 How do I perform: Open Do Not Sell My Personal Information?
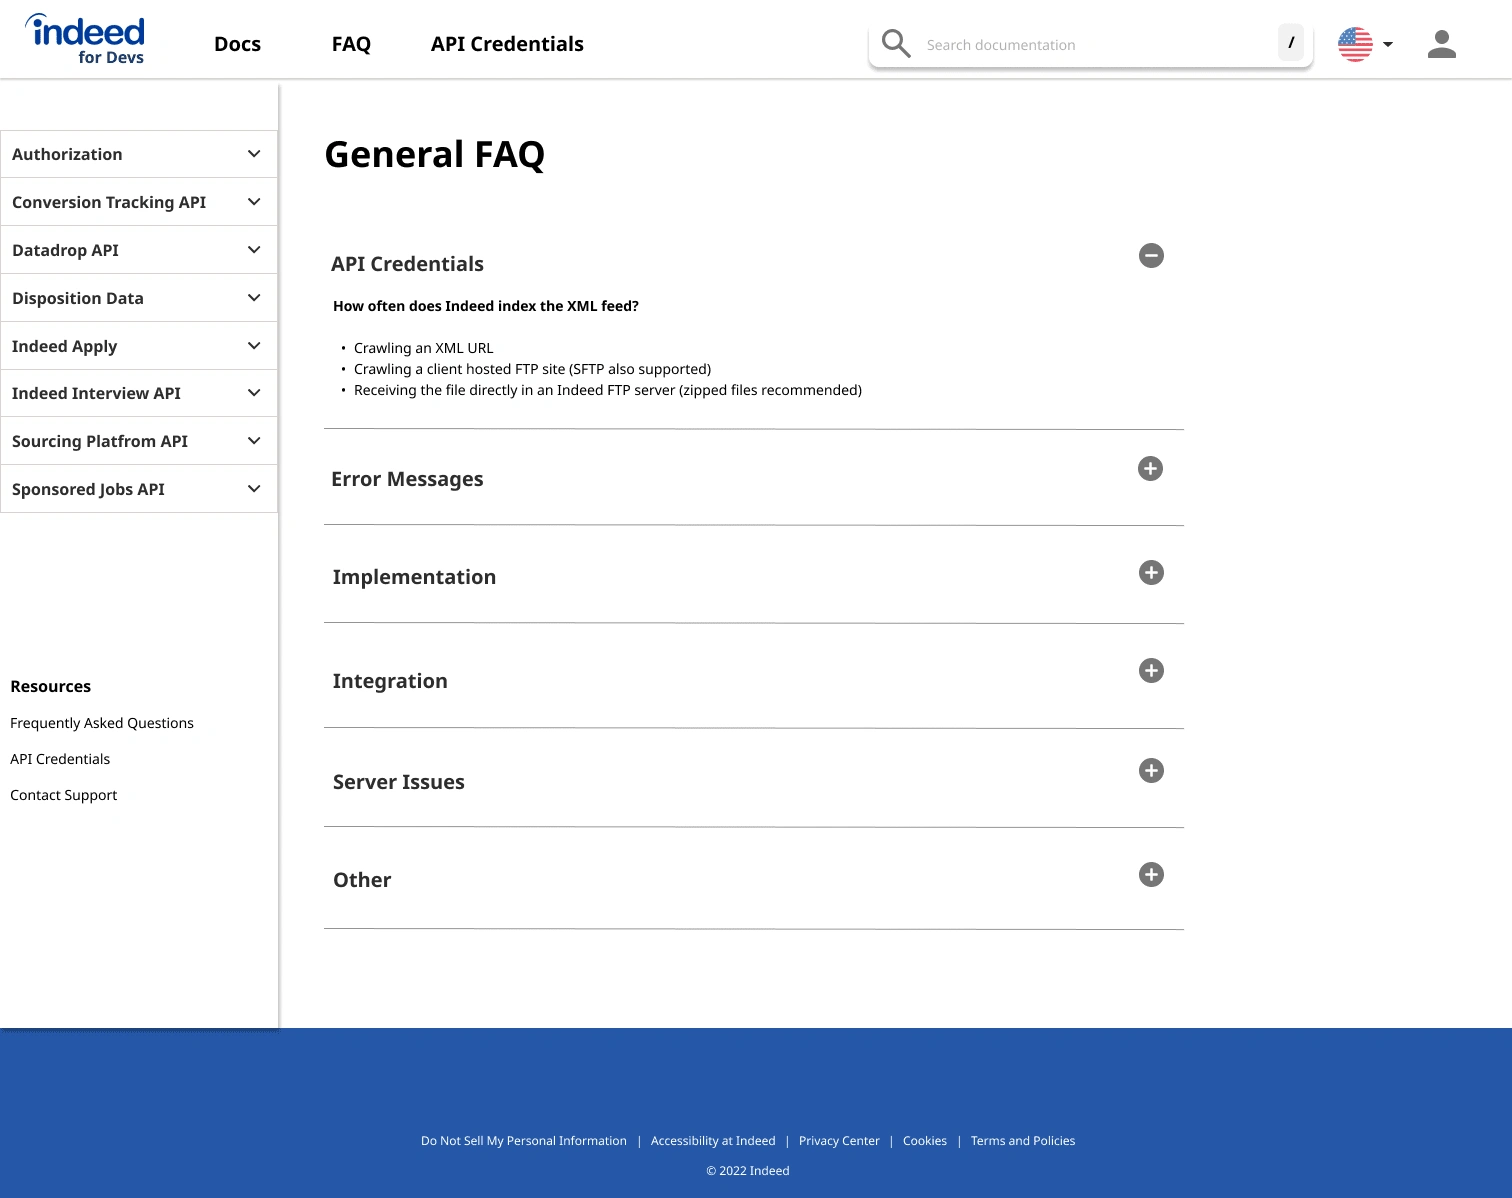524,1141
